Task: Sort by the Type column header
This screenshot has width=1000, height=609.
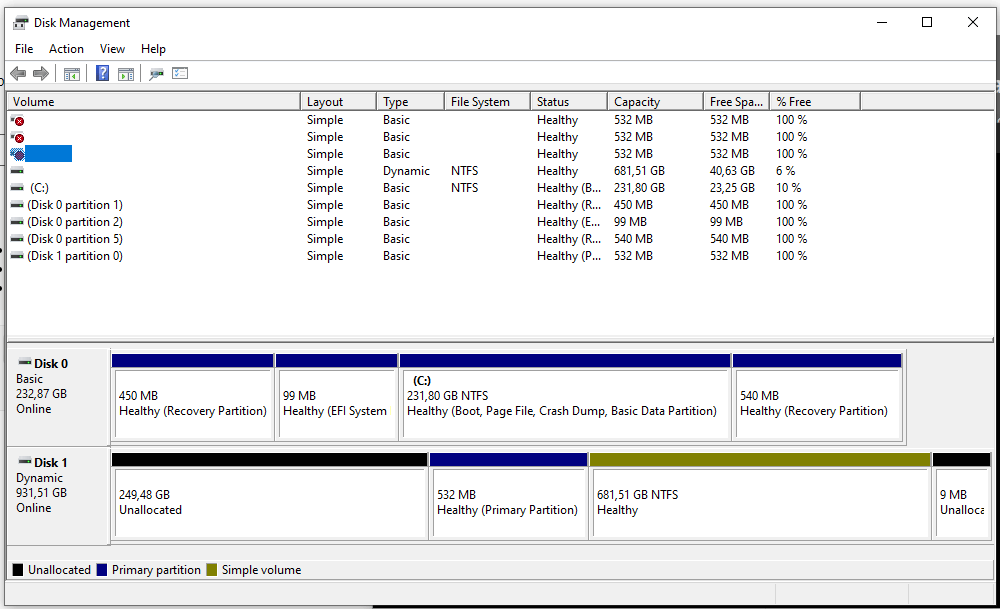Action: (410, 101)
